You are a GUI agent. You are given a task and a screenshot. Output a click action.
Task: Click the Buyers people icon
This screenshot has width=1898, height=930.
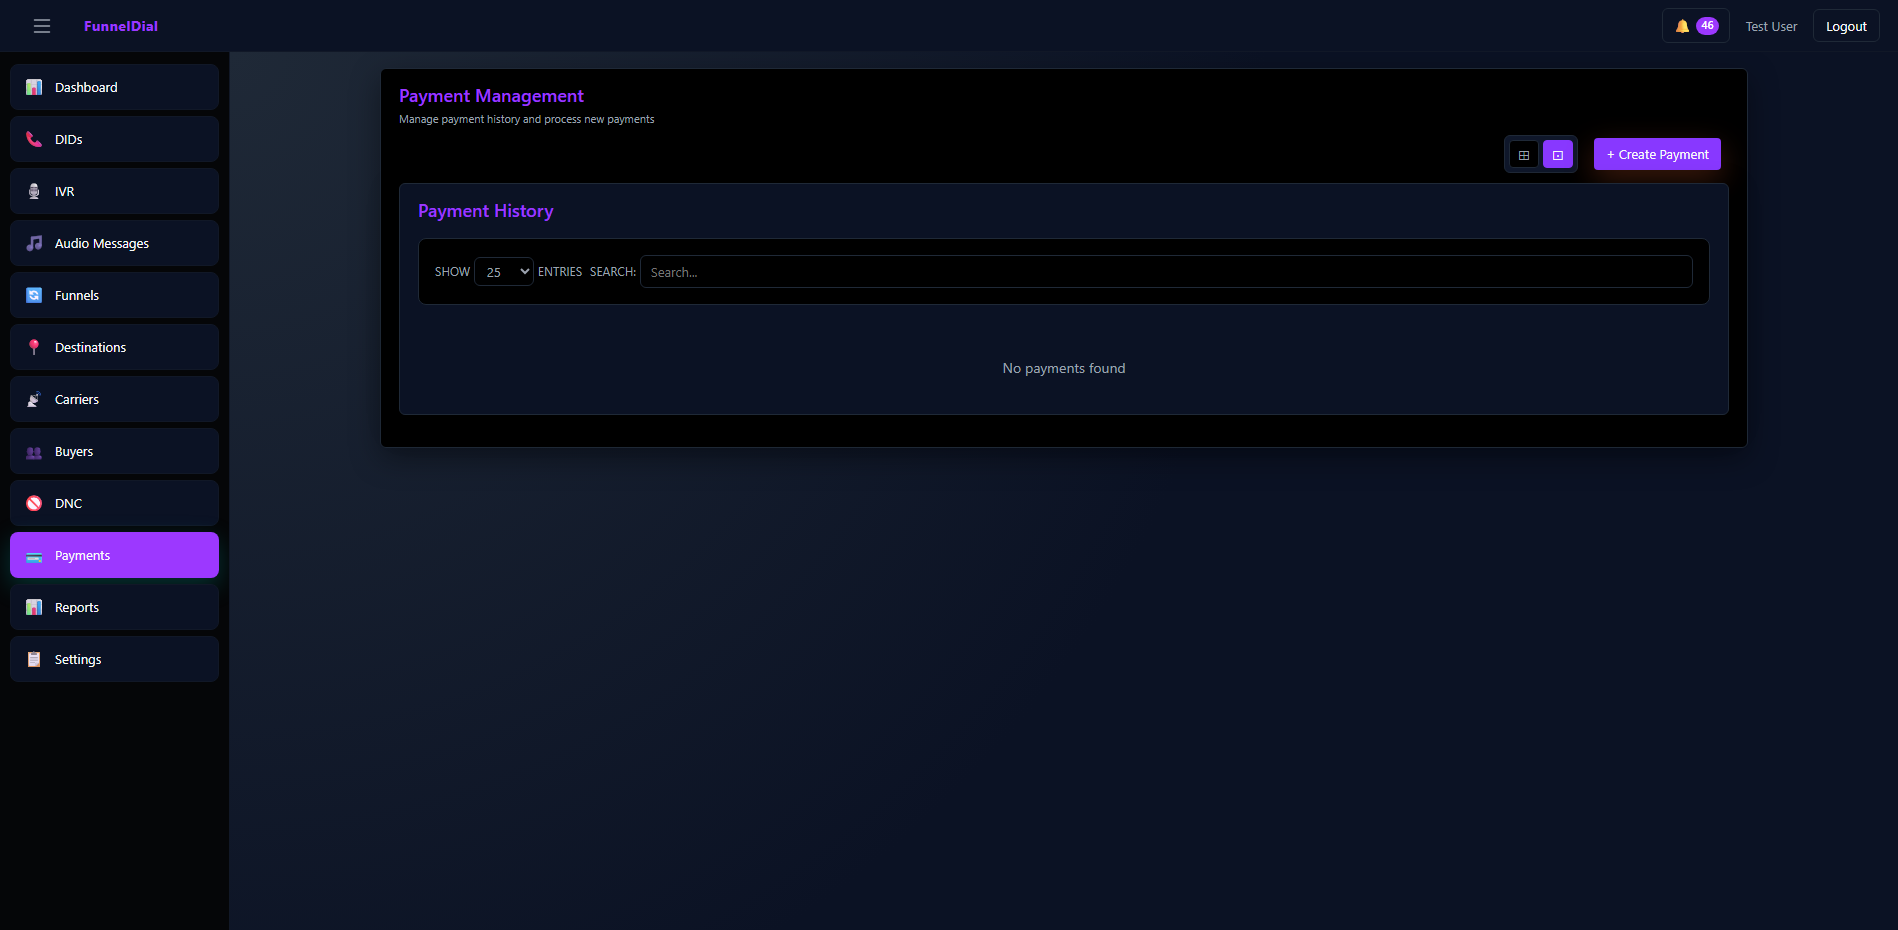[x=34, y=452]
